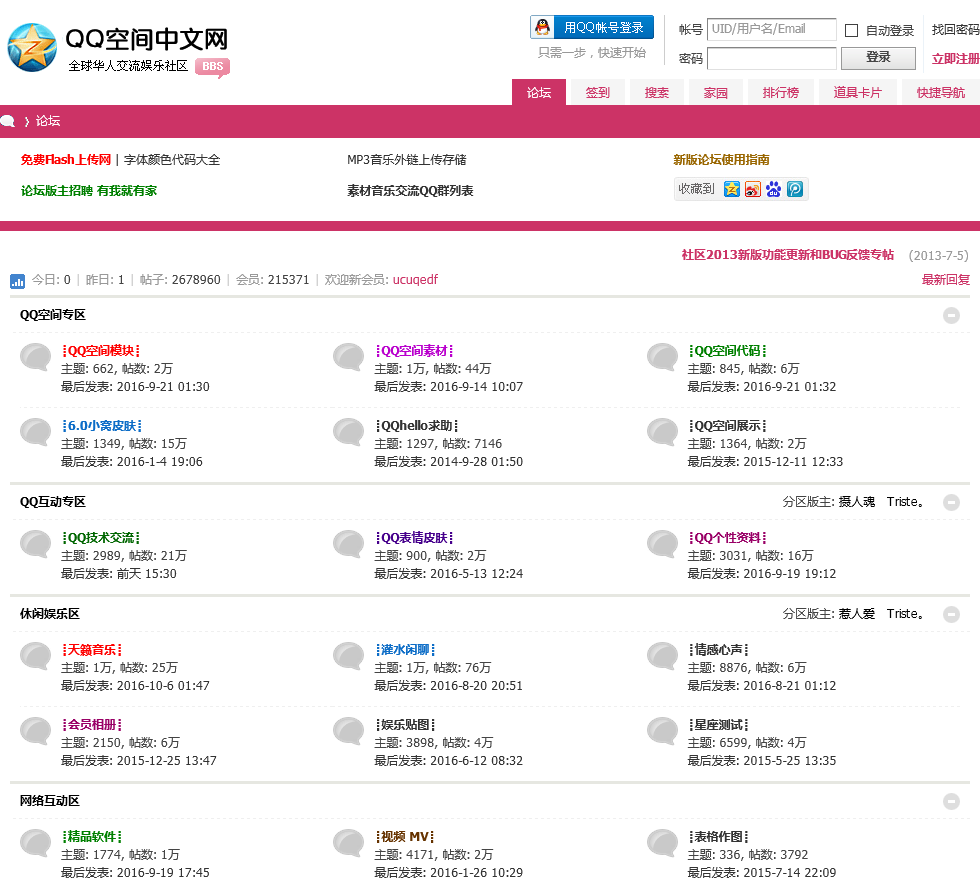Screen dimensions: 980x891
Task: Click the QQ空间中文网 star logo
Action: (32, 46)
